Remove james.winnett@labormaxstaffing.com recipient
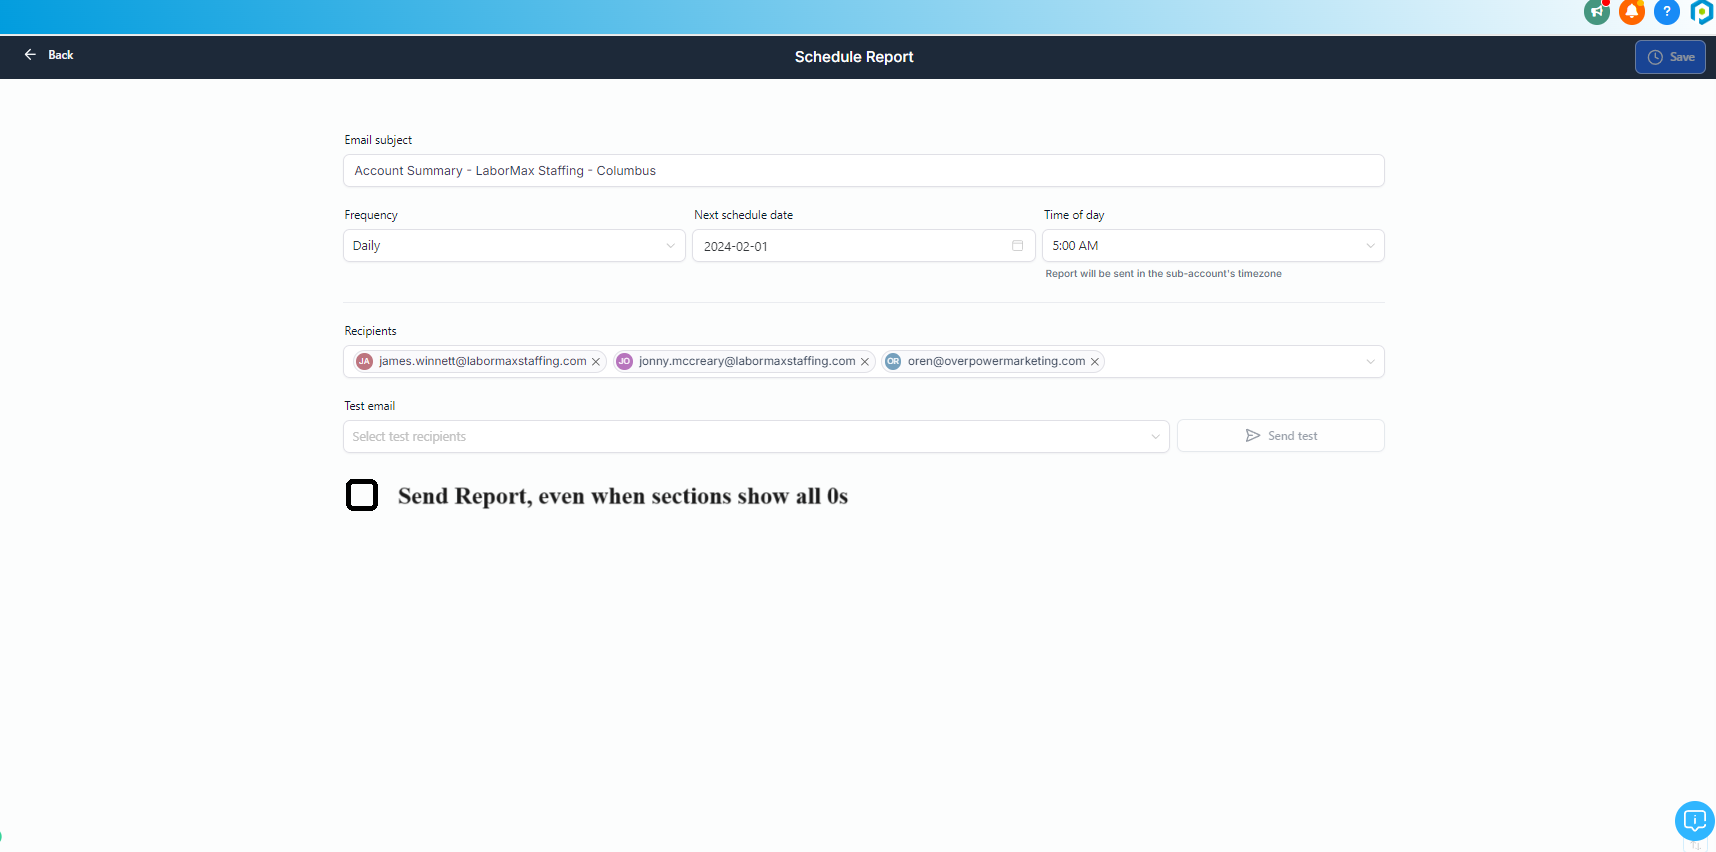1716x852 pixels. click(596, 362)
